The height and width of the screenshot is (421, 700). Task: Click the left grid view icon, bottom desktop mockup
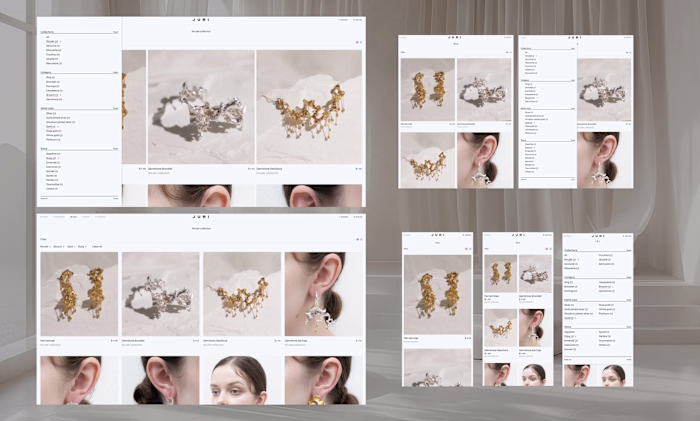click(x=357, y=239)
